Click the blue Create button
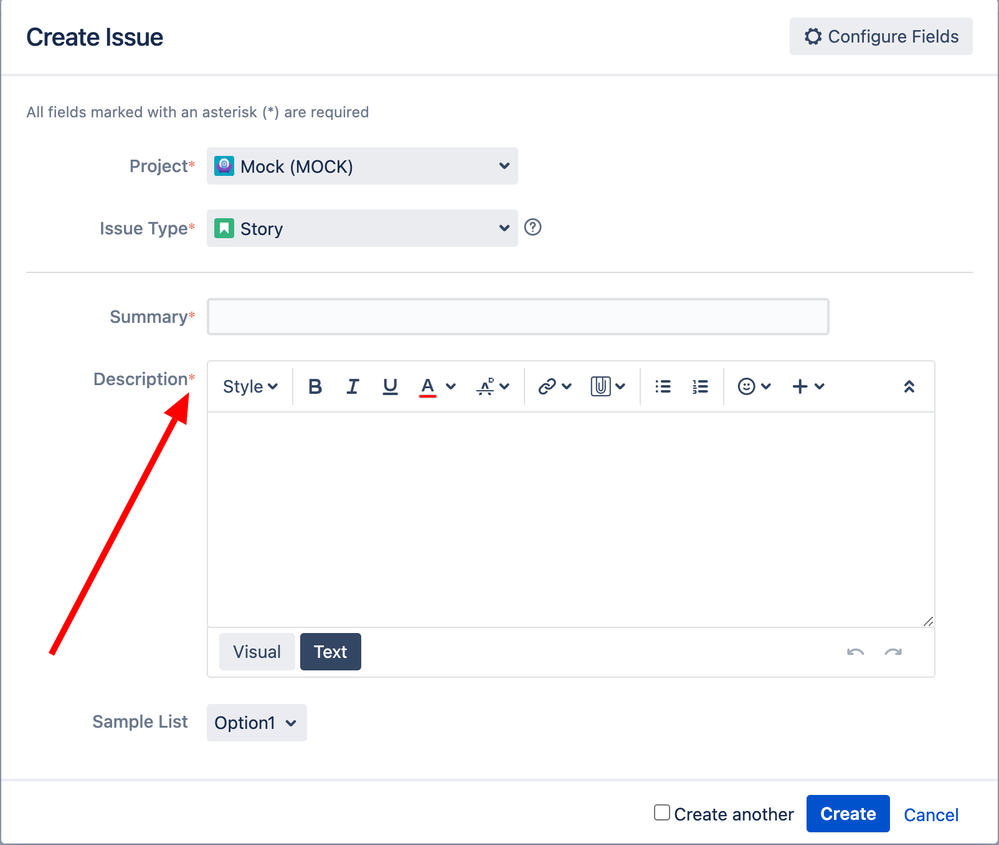Screen dimensions: 999x845 click(x=847, y=814)
